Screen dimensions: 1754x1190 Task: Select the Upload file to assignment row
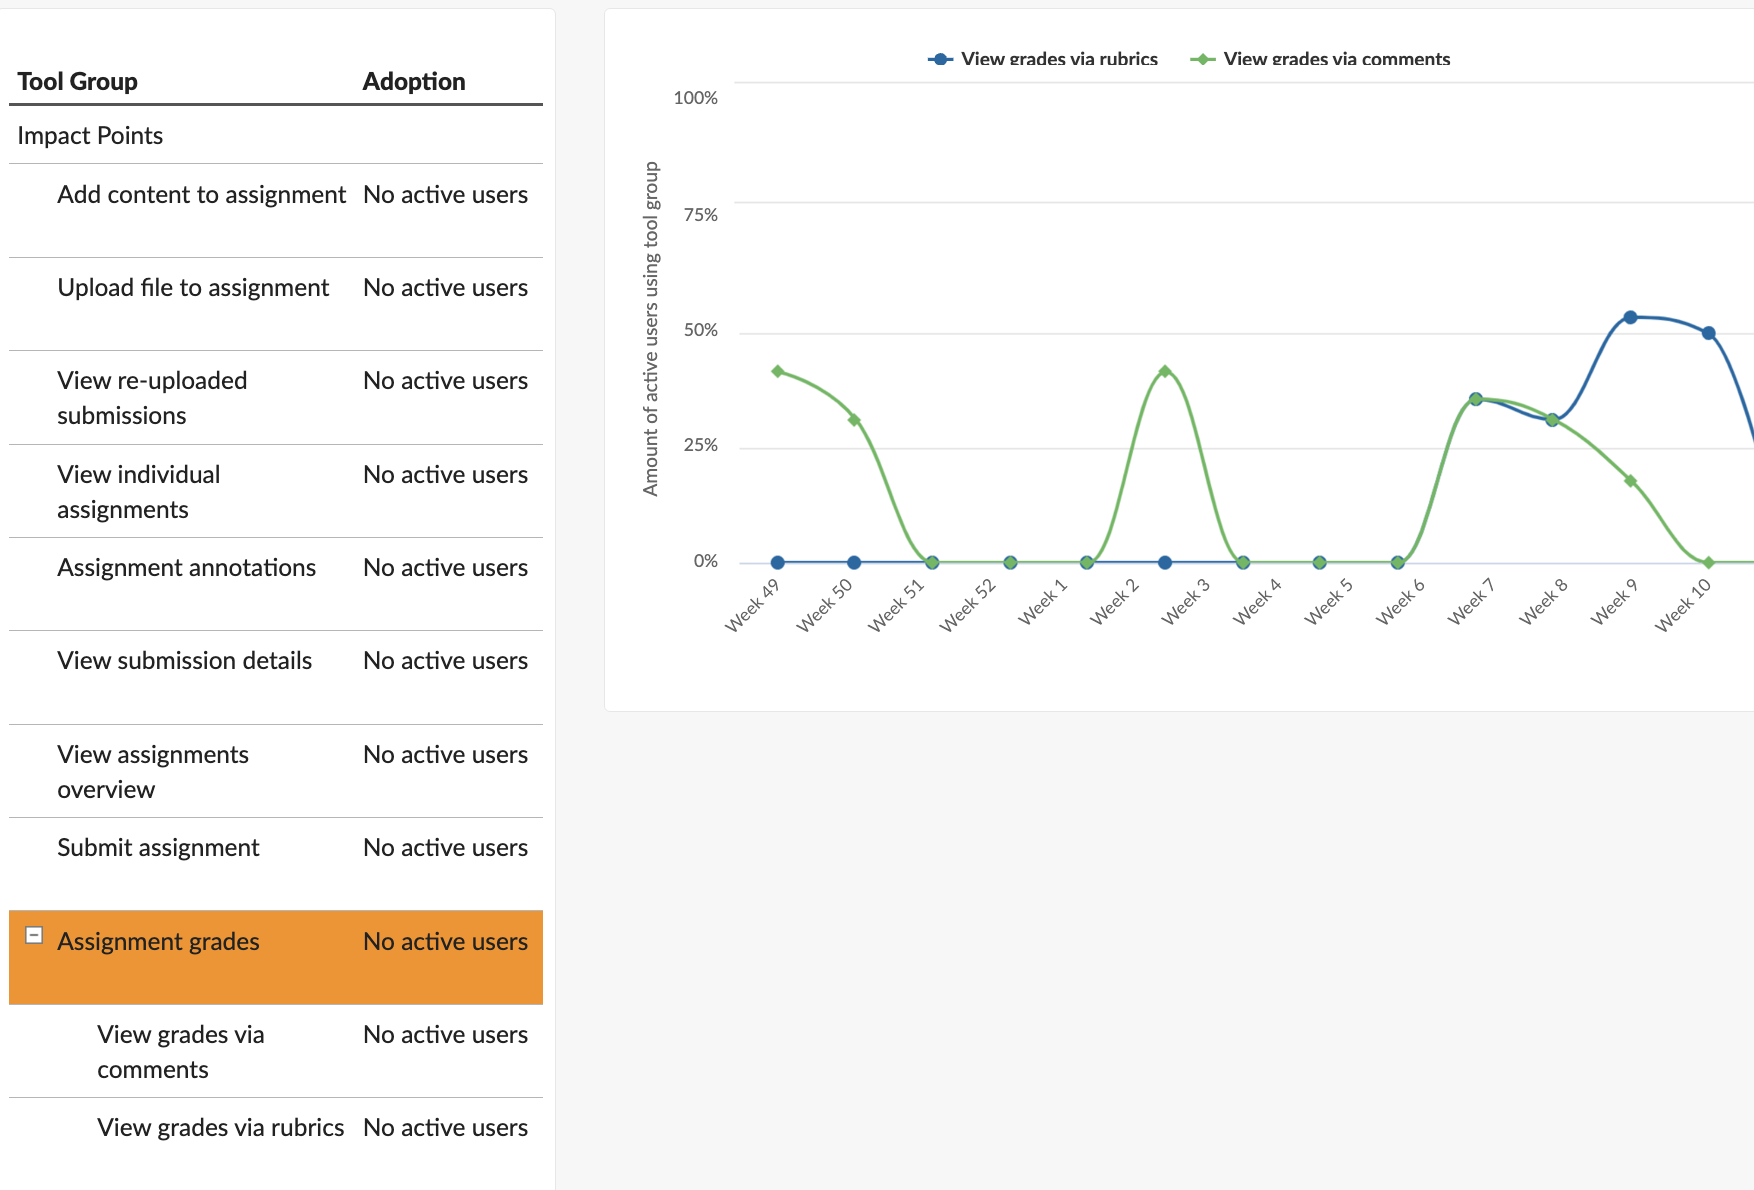193,288
